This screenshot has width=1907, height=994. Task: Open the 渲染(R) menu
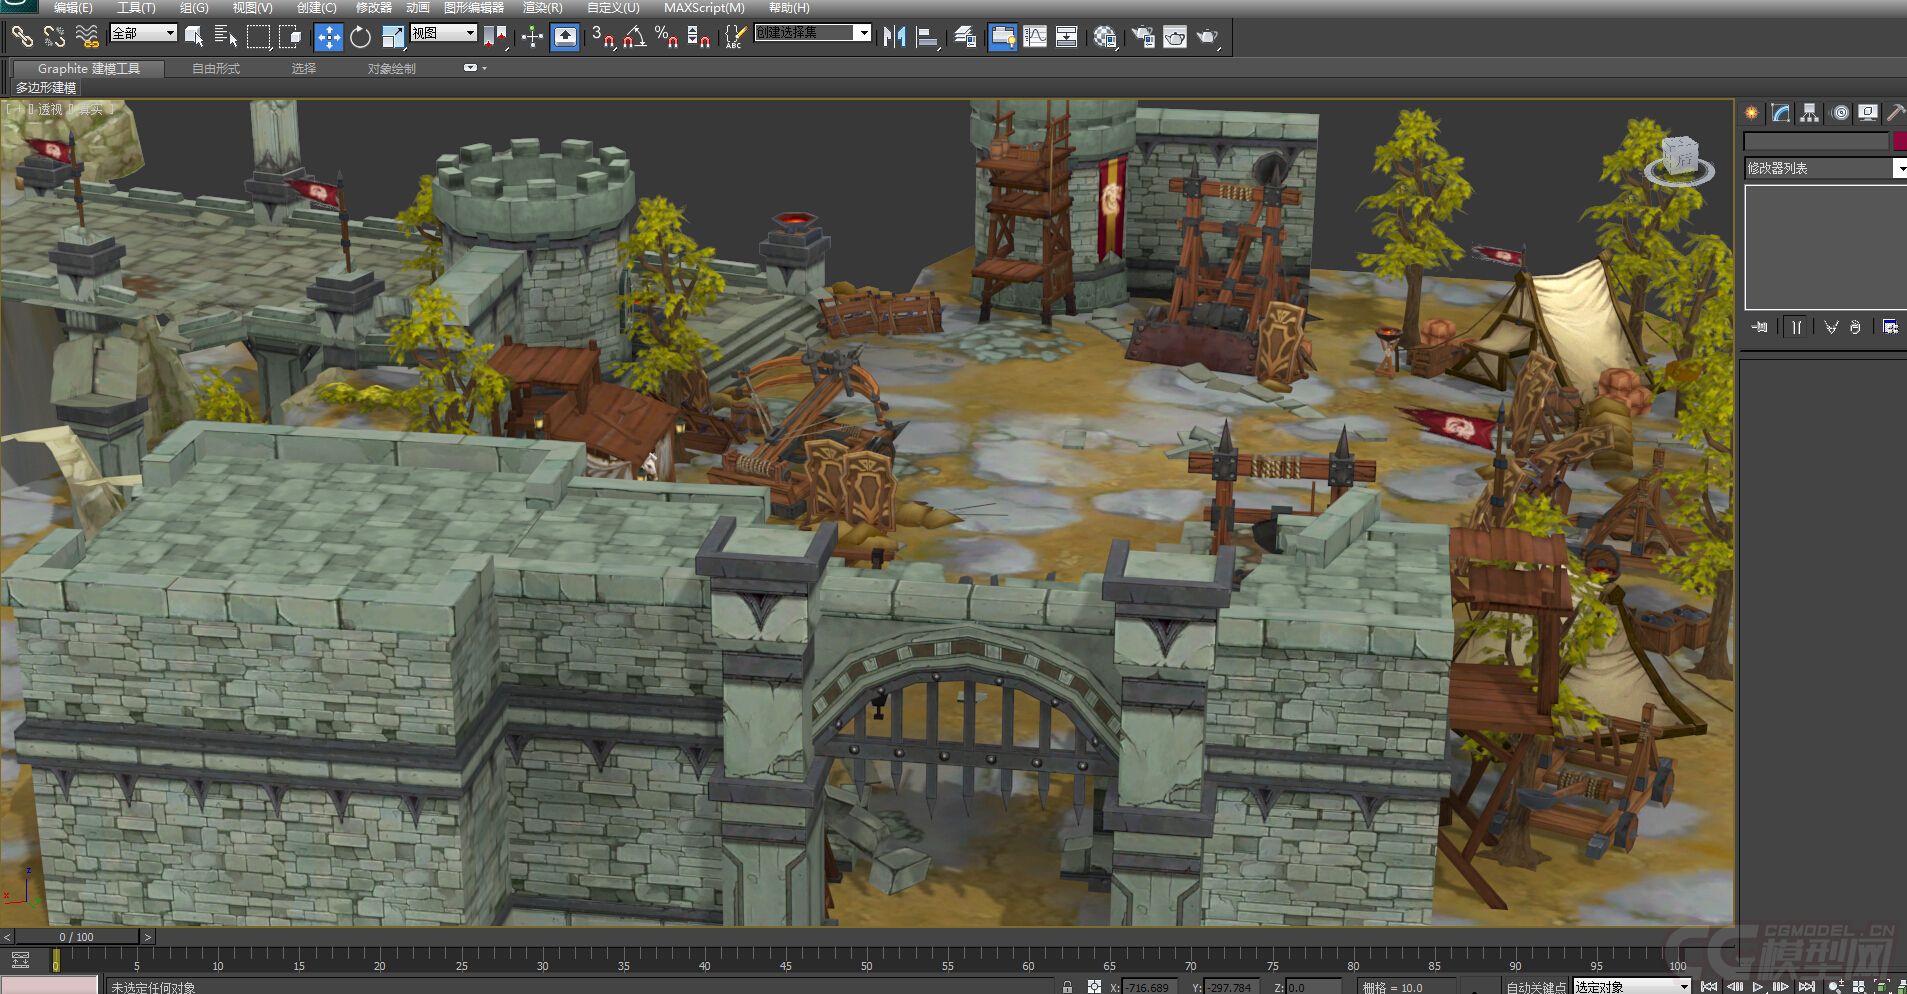(542, 7)
